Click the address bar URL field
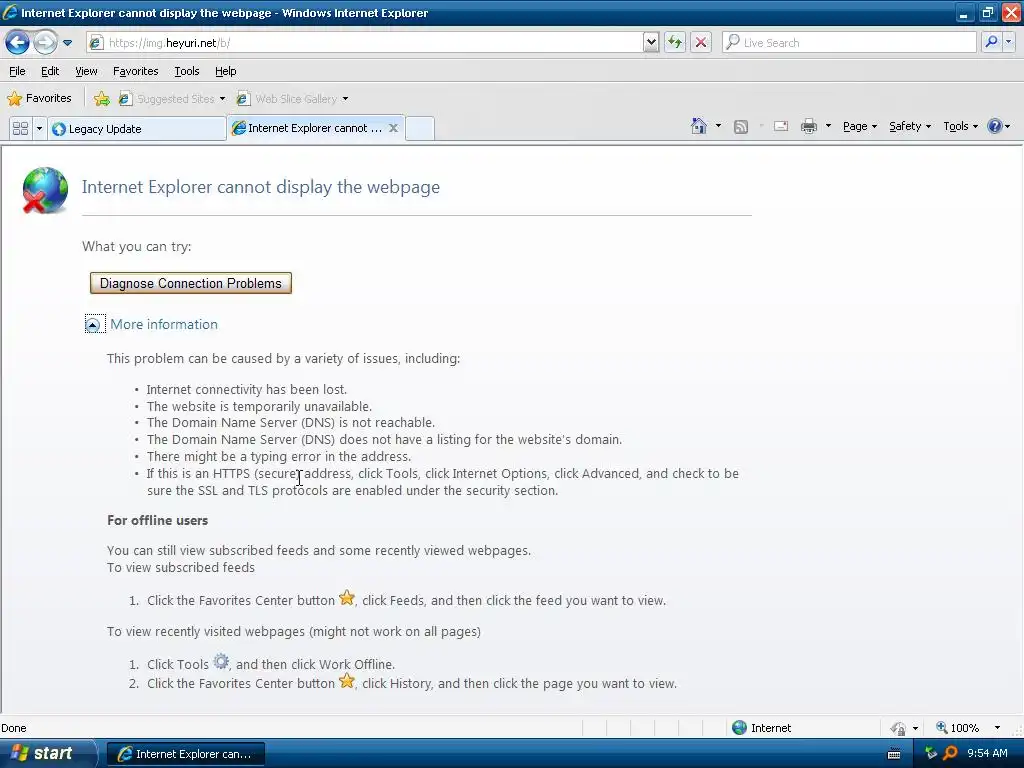This screenshot has height=768, width=1024. click(364, 43)
